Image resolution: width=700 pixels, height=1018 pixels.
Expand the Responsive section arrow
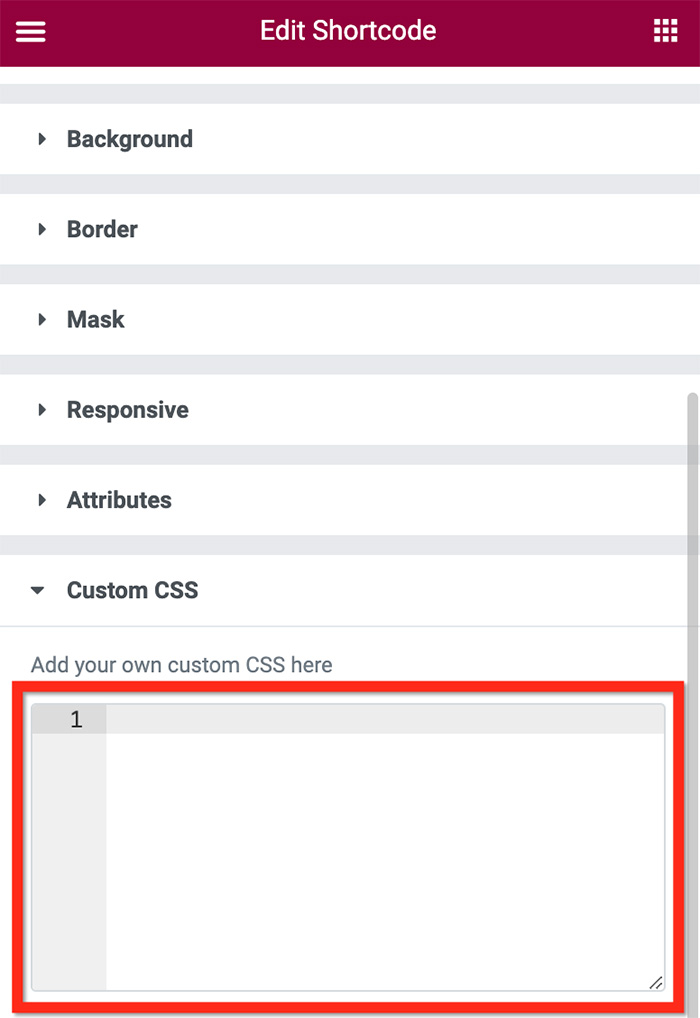42,409
